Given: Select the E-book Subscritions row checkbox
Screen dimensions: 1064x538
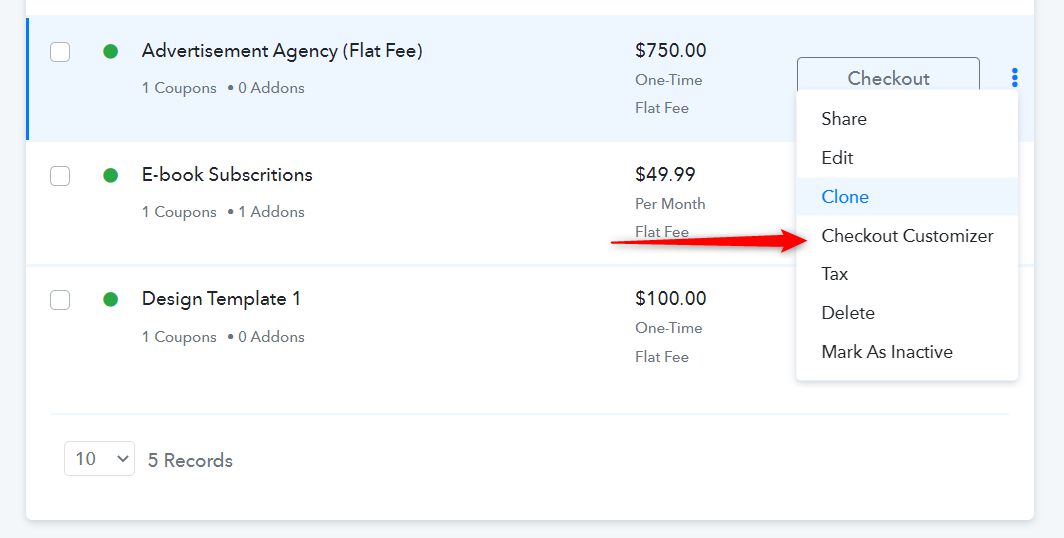Looking at the screenshot, I should [x=60, y=176].
